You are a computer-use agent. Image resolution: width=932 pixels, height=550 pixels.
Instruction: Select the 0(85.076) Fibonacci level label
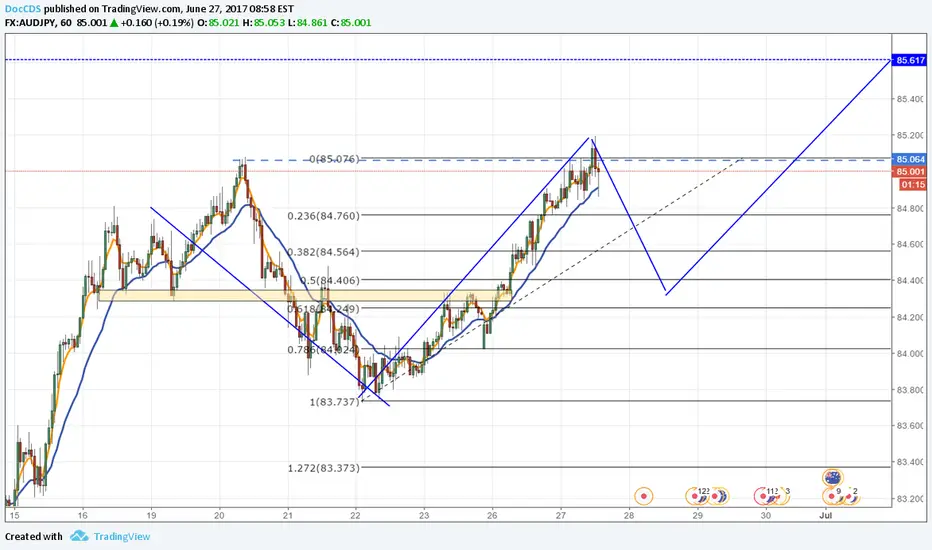[334, 159]
